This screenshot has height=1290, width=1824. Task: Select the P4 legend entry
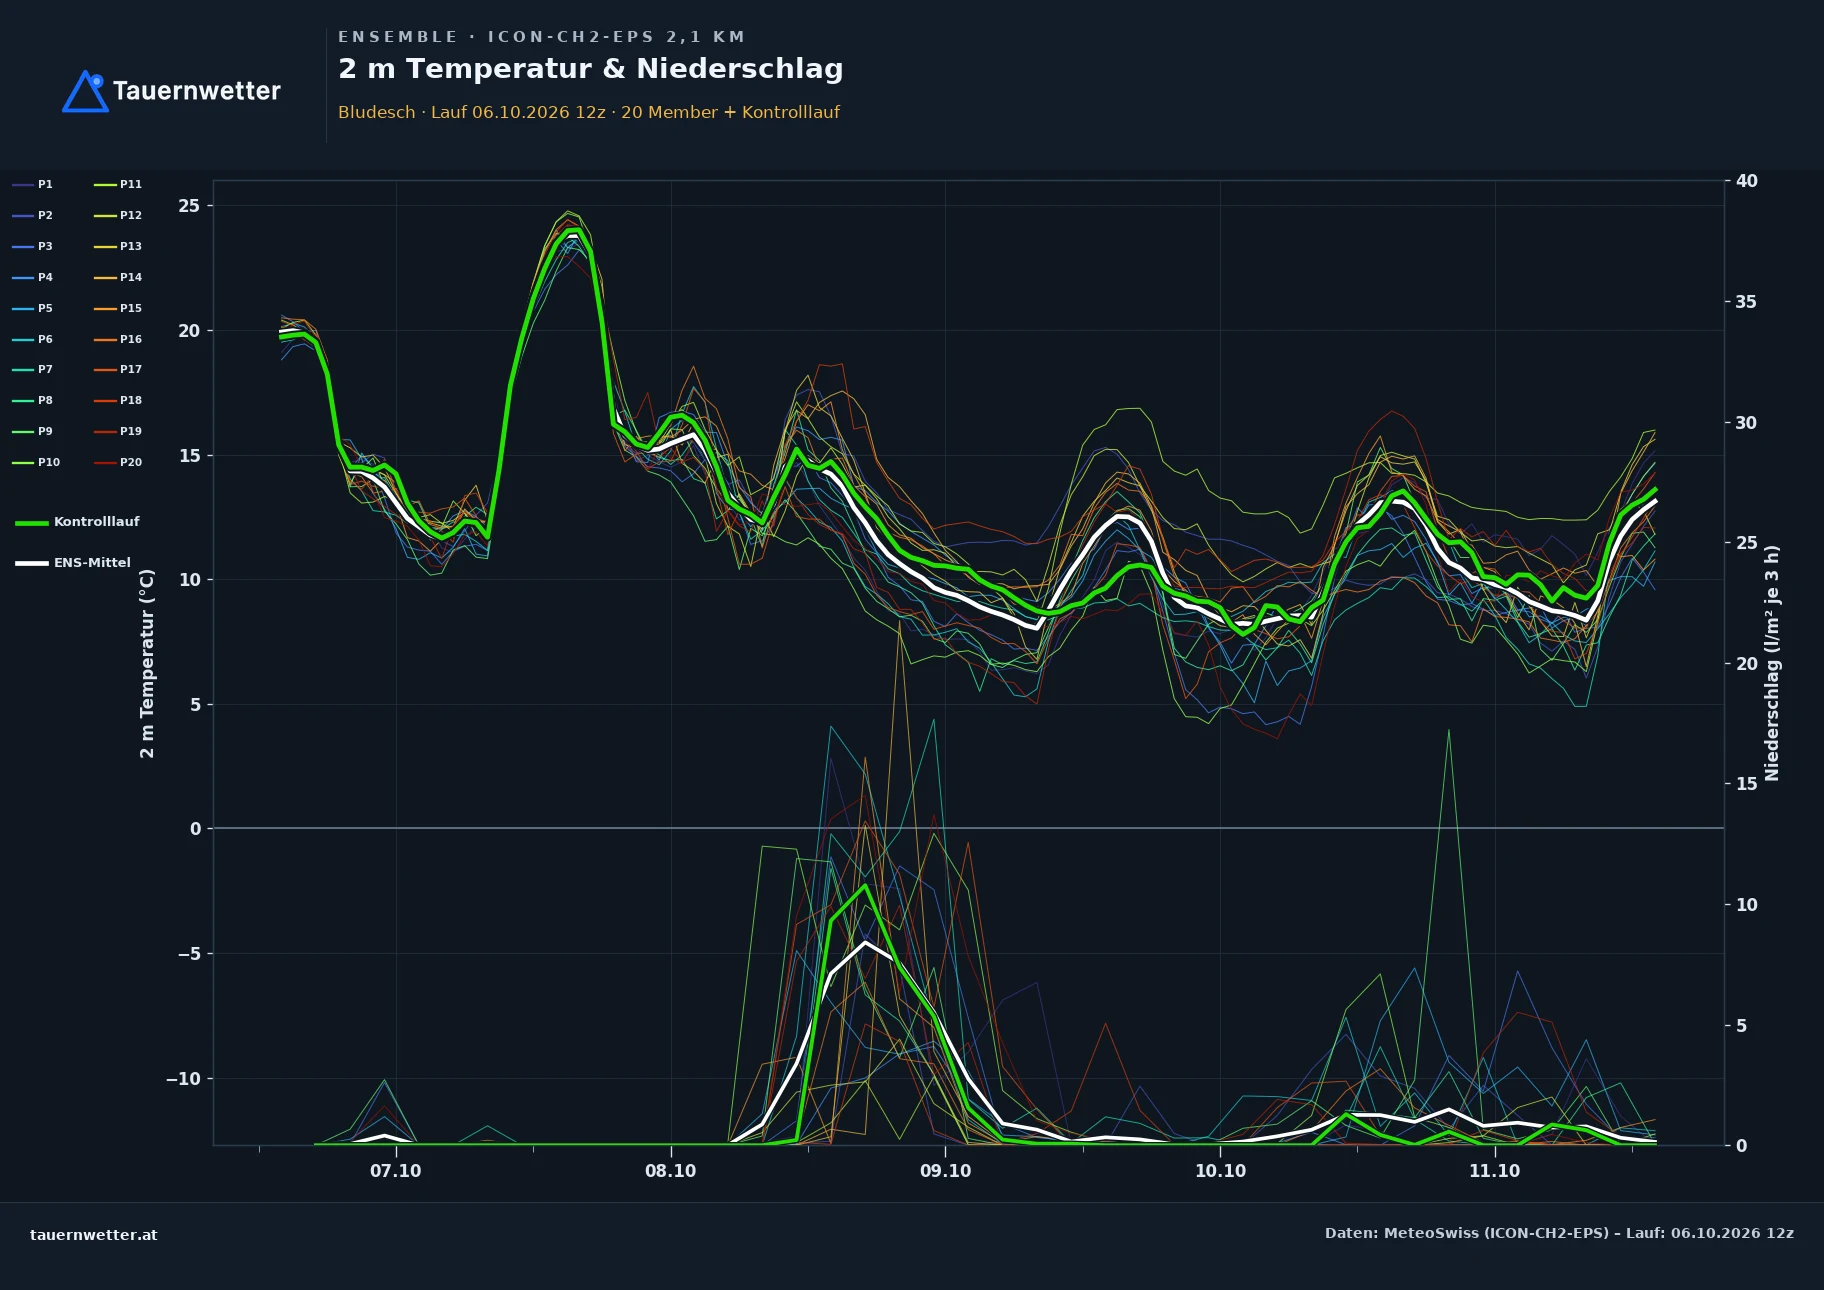(x=33, y=277)
